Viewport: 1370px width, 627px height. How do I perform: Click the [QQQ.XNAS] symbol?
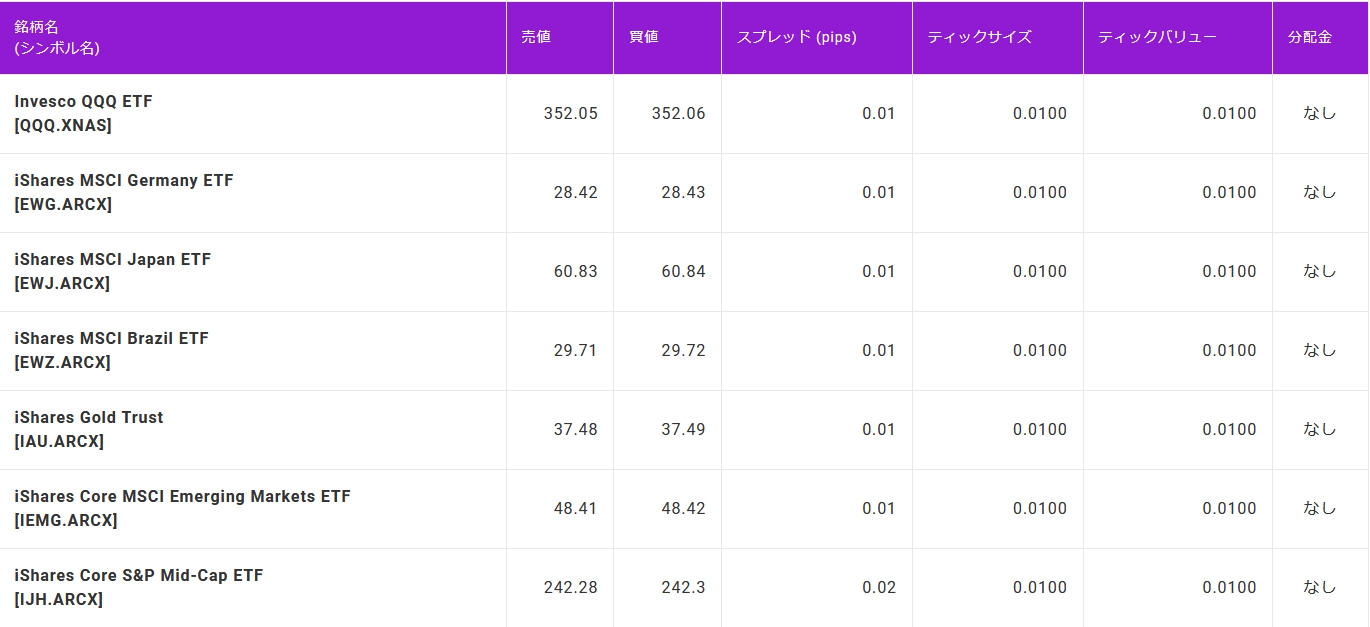tap(63, 125)
